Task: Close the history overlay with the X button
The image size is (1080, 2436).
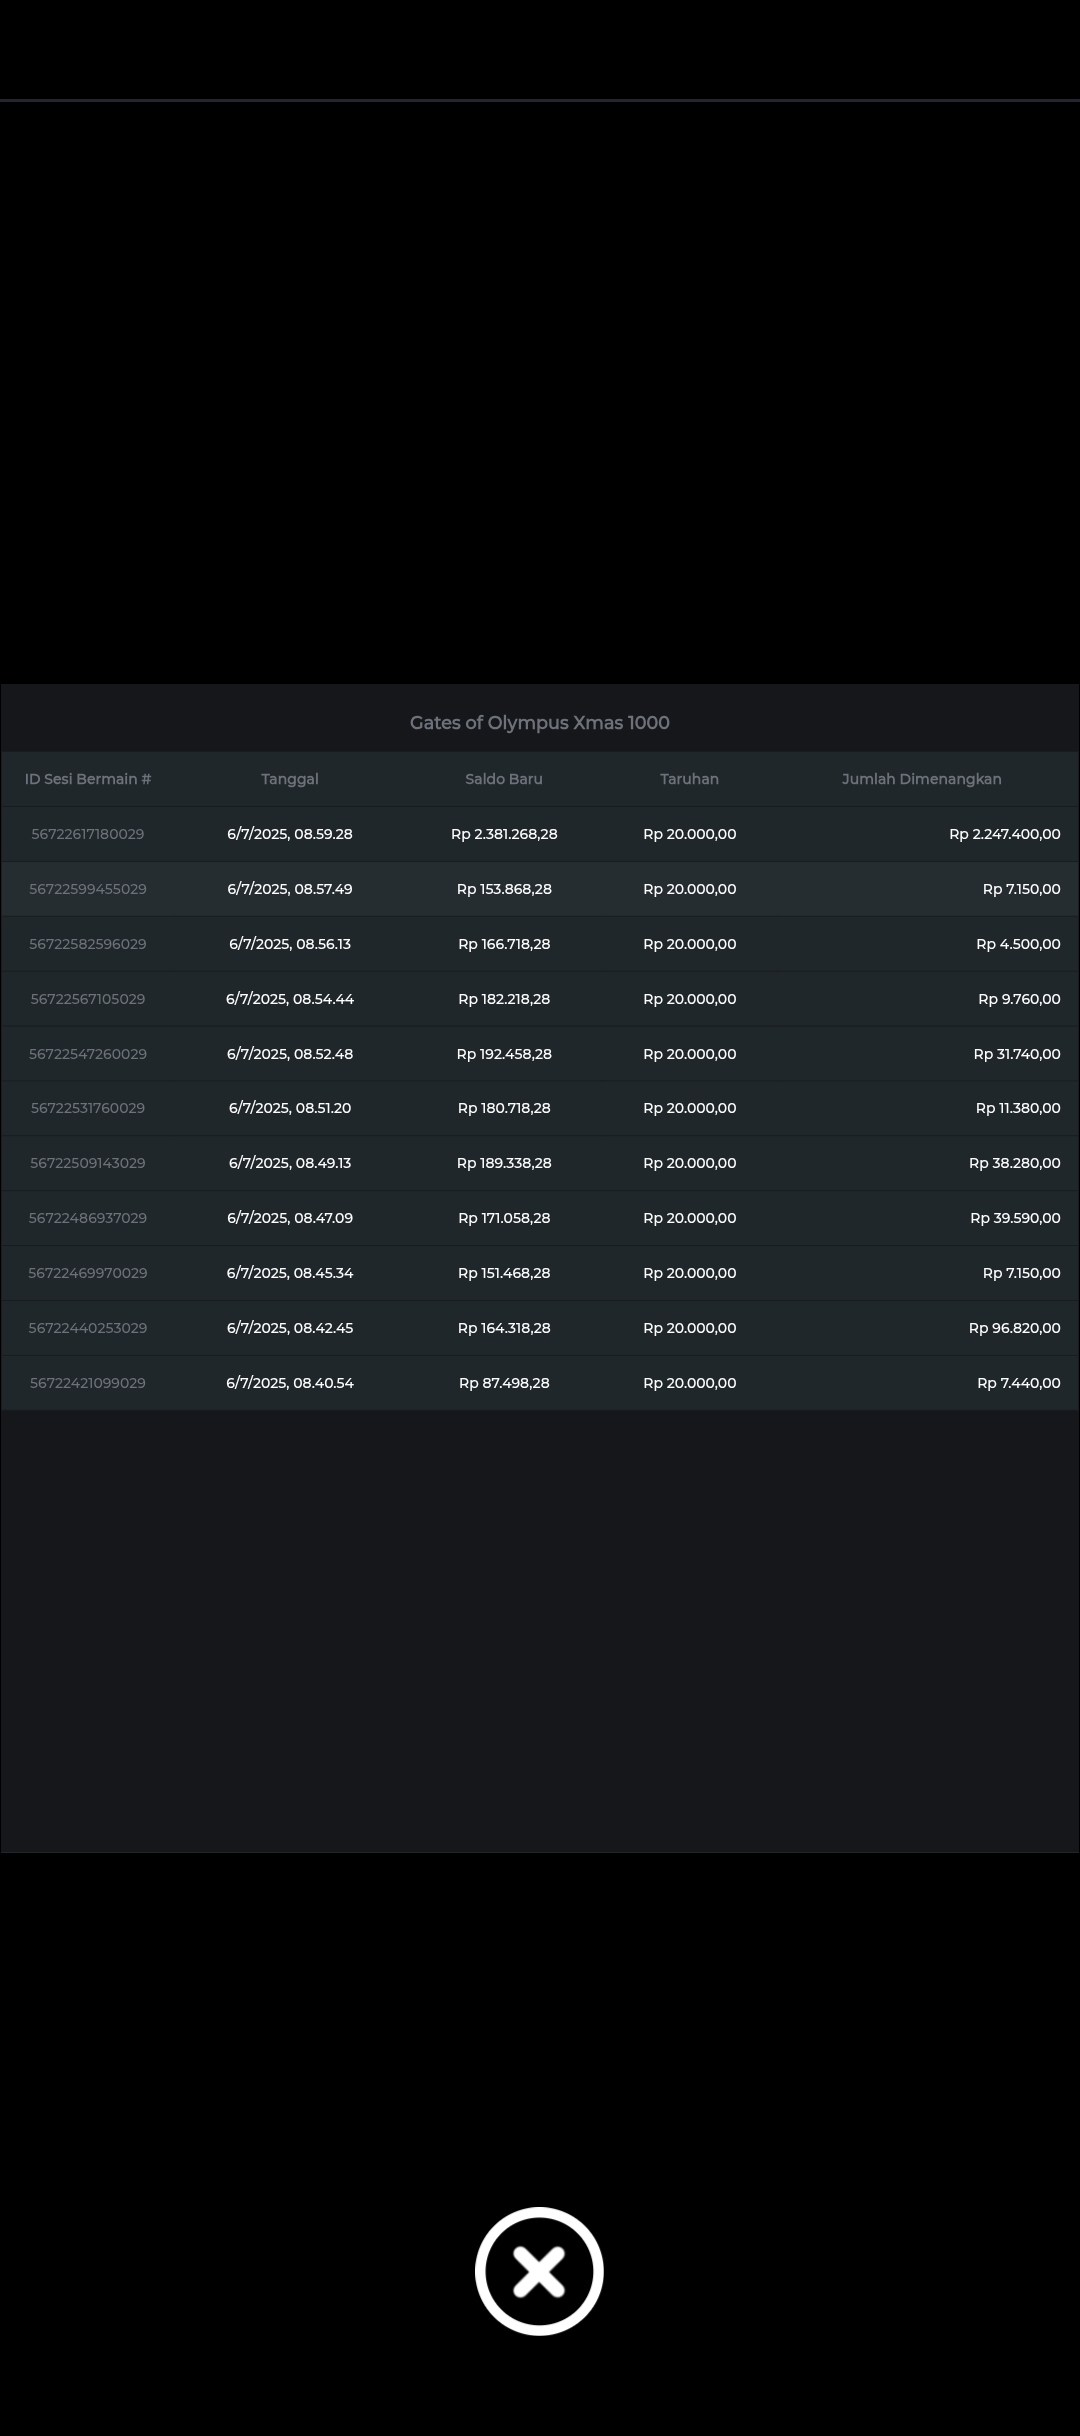Action: coord(539,2271)
